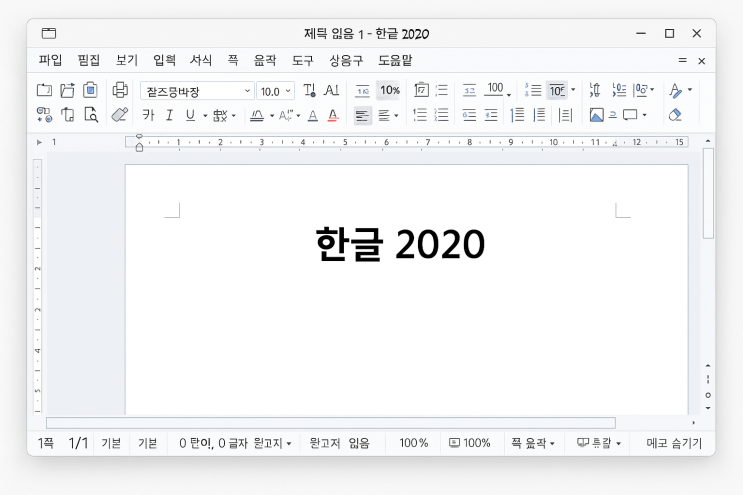Screen dimensions: 743x495
Task: Click the rectangle shape icon
Action: (630, 115)
